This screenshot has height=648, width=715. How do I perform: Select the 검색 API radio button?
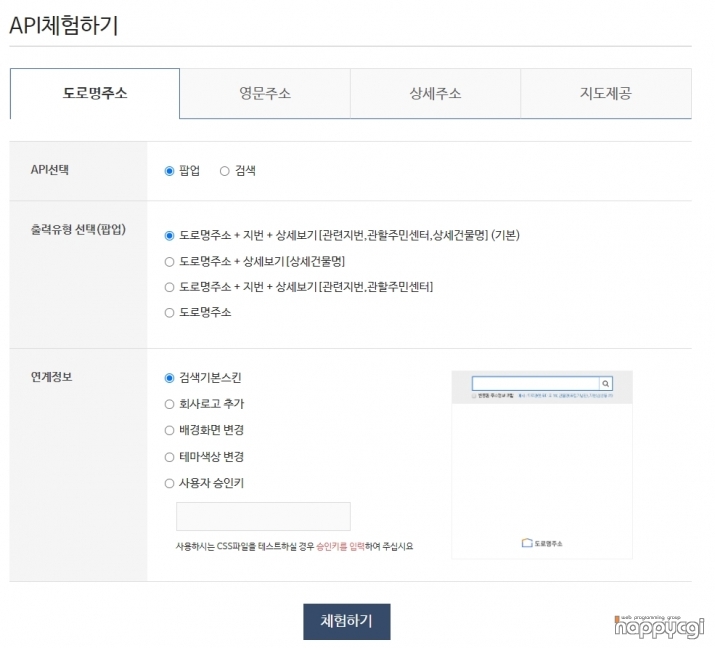pos(224,171)
